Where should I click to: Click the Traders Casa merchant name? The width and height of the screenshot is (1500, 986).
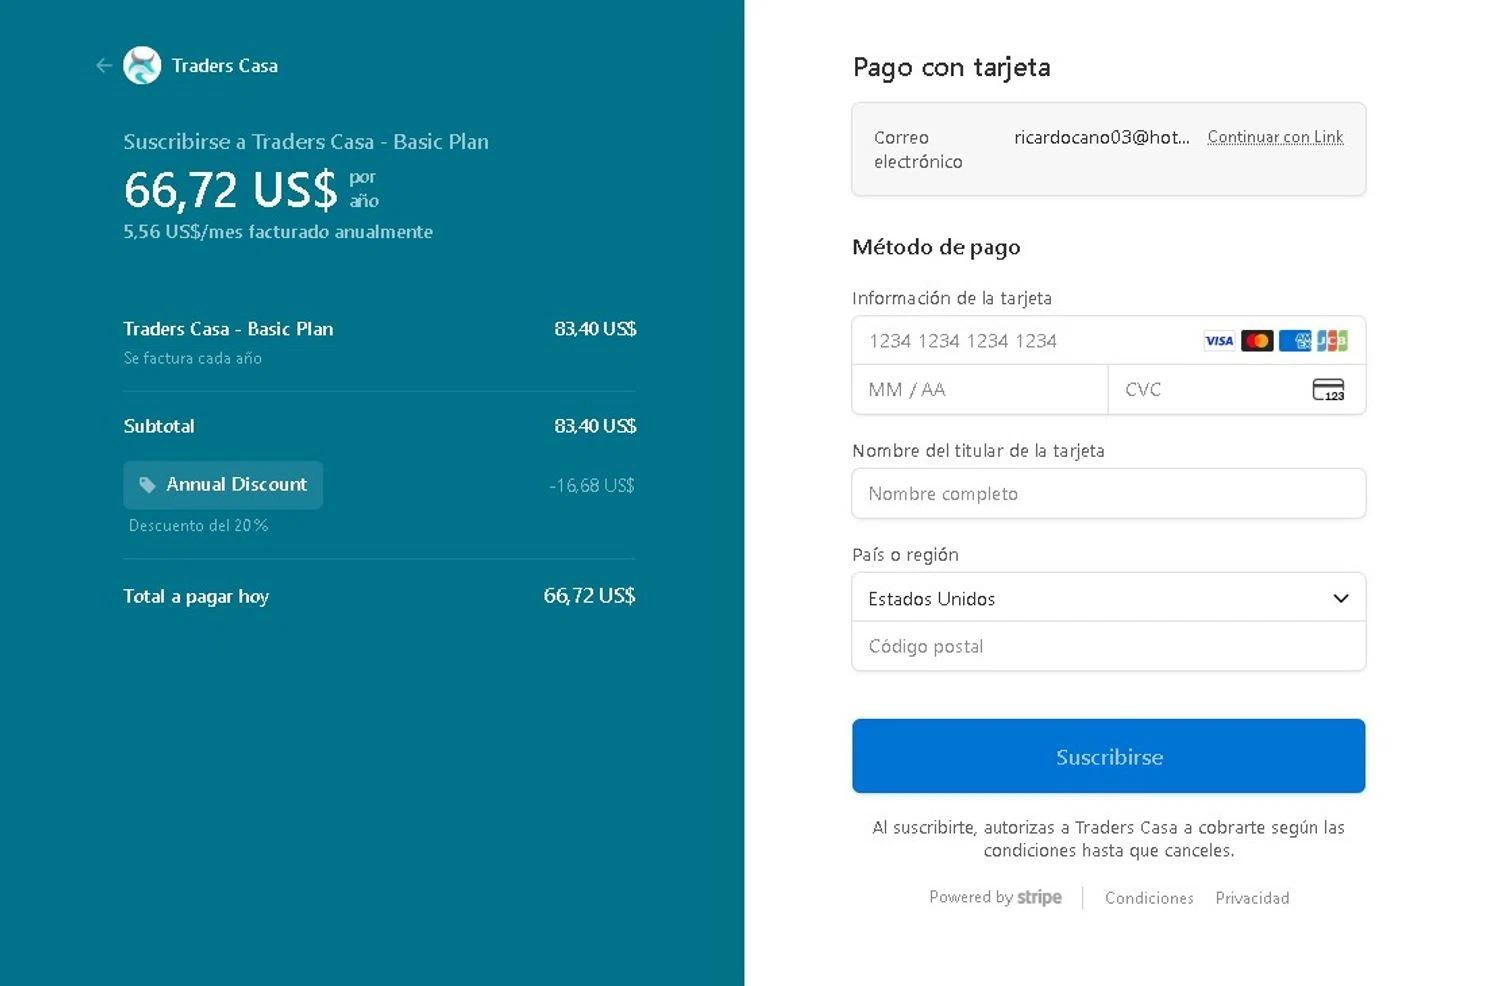tap(225, 66)
